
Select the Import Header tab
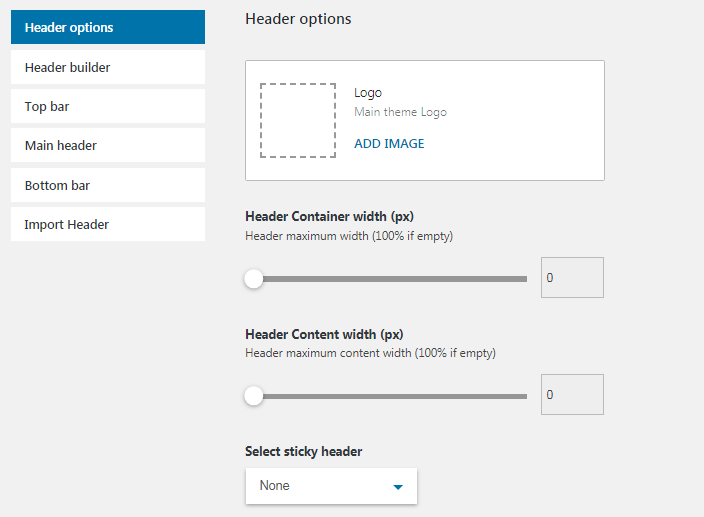point(107,224)
